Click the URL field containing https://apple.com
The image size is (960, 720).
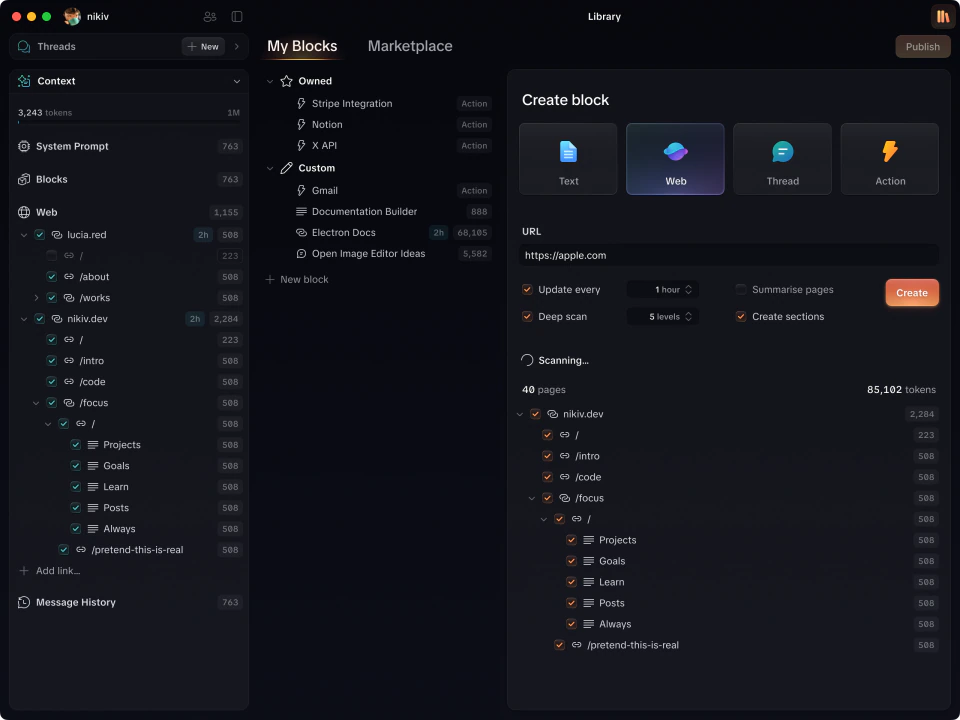(x=729, y=255)
